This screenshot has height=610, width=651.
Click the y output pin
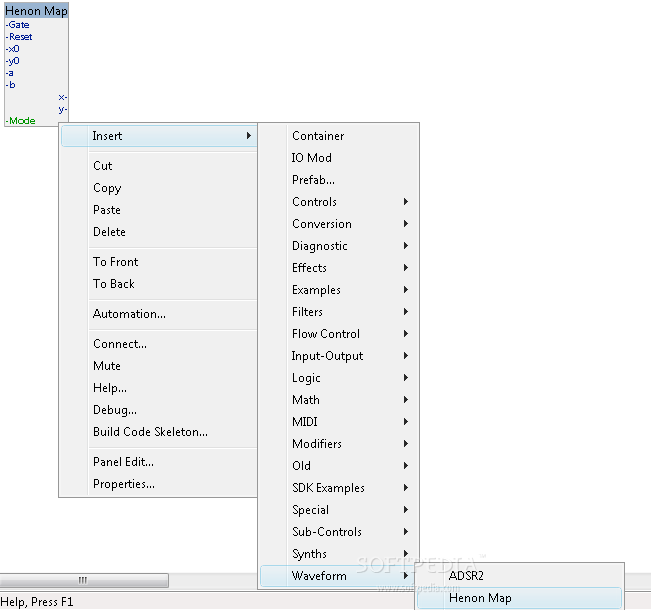click(x=63, y=109)
